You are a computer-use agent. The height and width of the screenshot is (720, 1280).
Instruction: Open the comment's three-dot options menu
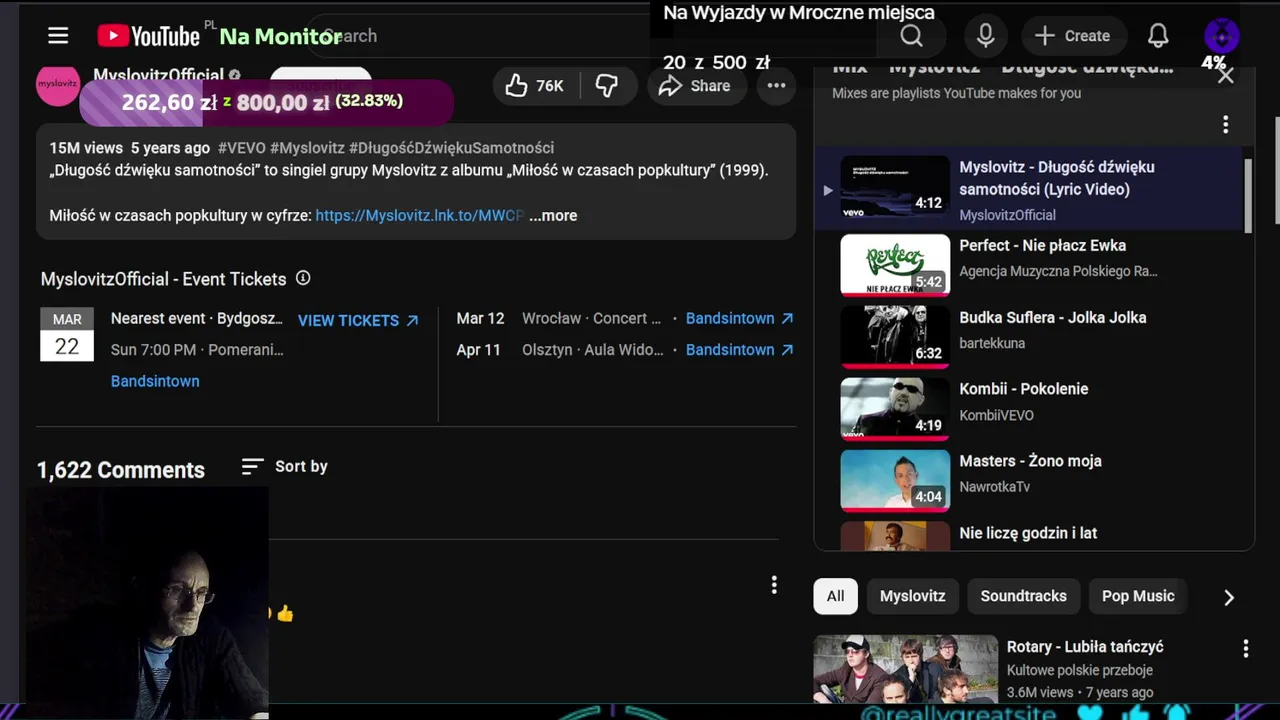[x=773, y=585]
